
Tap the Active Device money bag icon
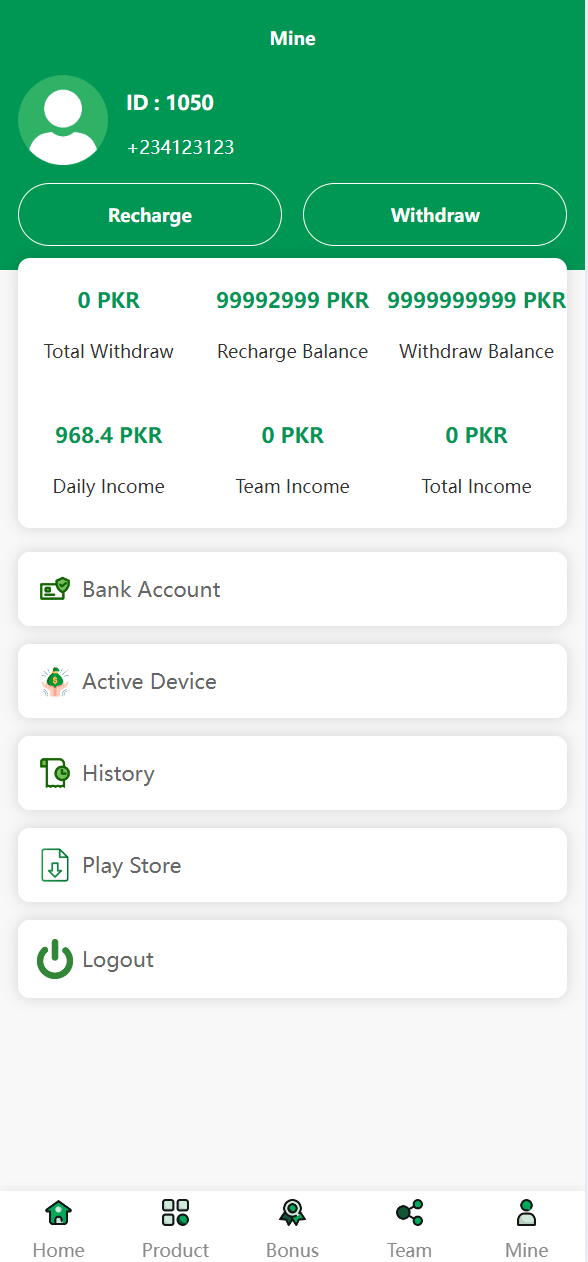55,681
